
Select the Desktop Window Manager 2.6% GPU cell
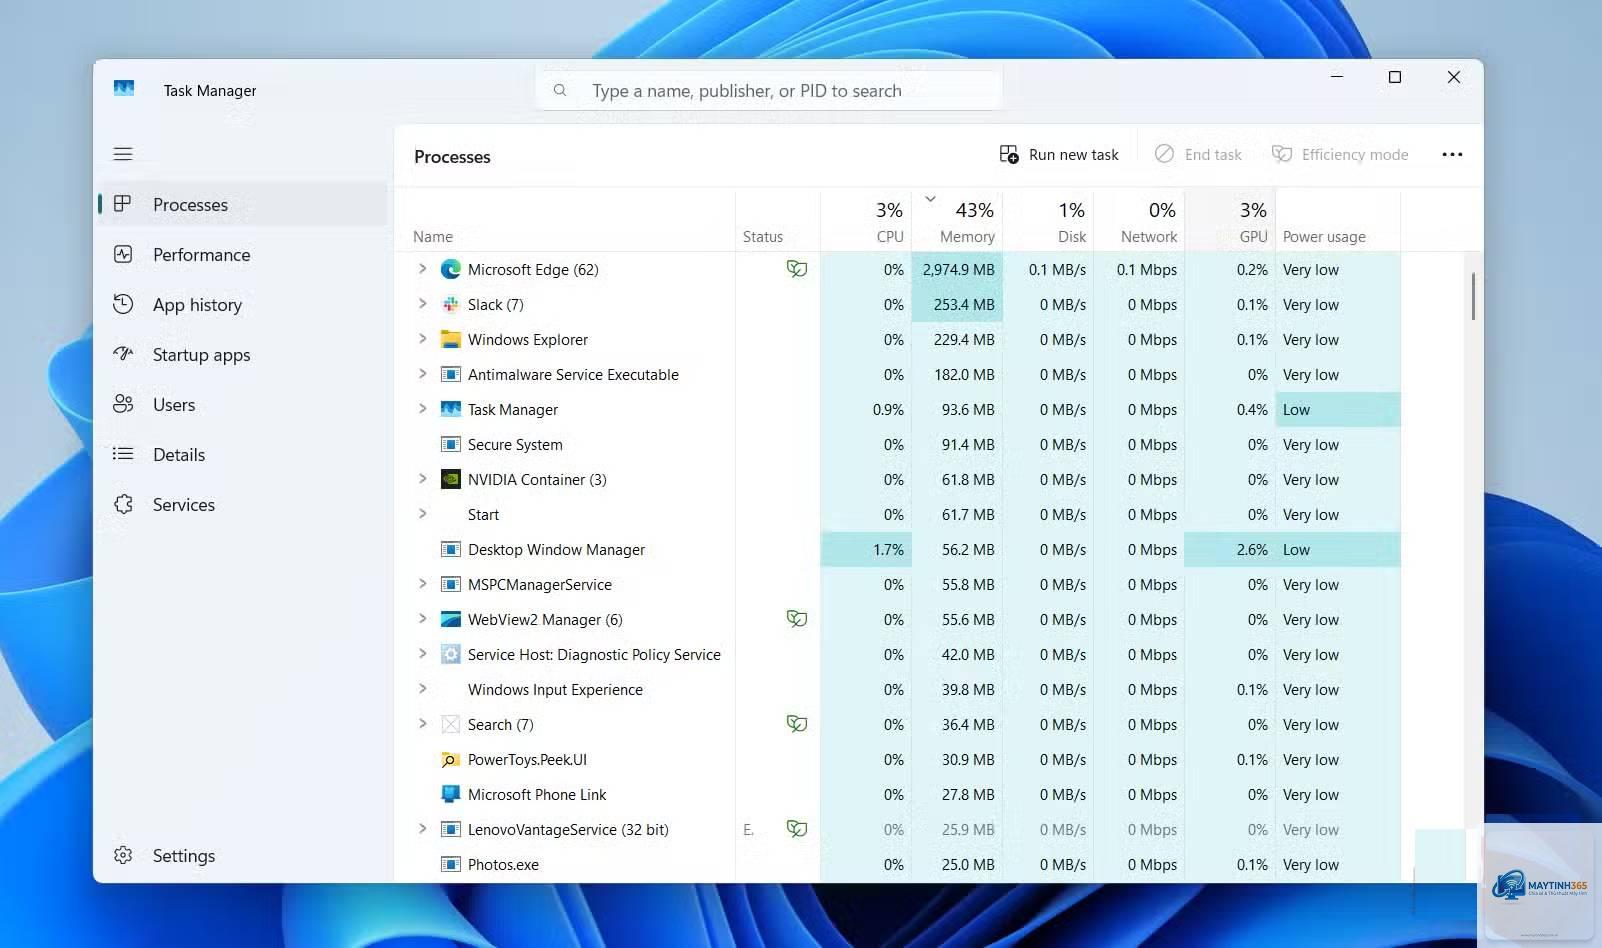click(1230, 549)
